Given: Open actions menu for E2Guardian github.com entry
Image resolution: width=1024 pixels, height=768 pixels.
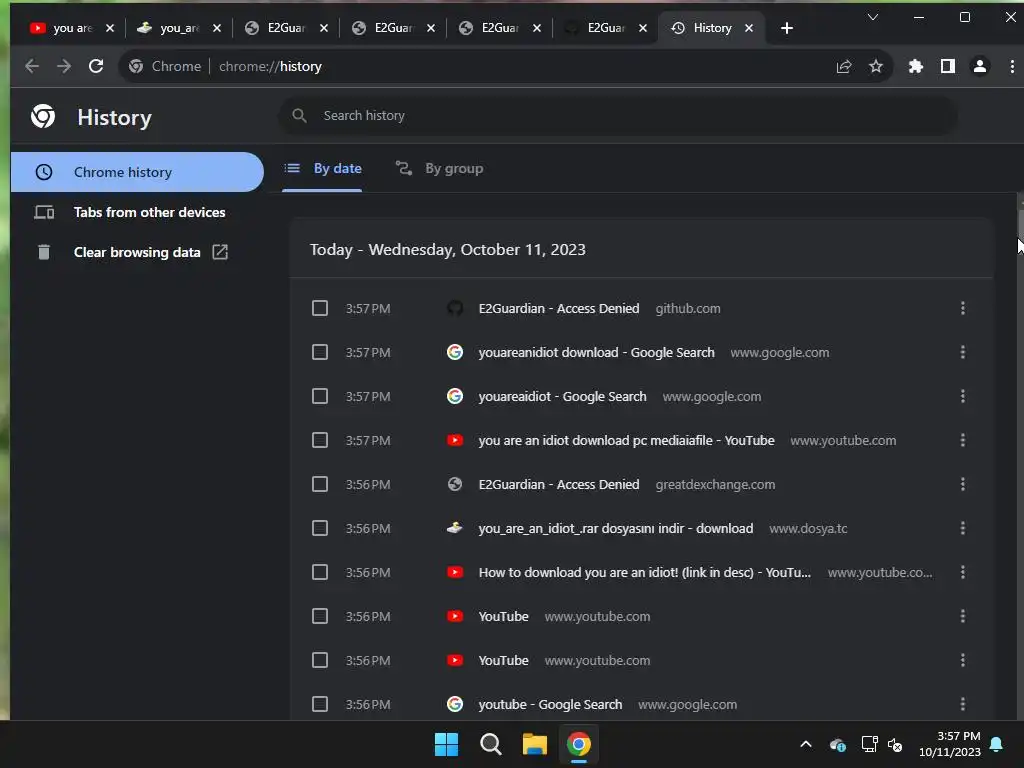Looking at the screenshot, I should click(x=963, y=308).
